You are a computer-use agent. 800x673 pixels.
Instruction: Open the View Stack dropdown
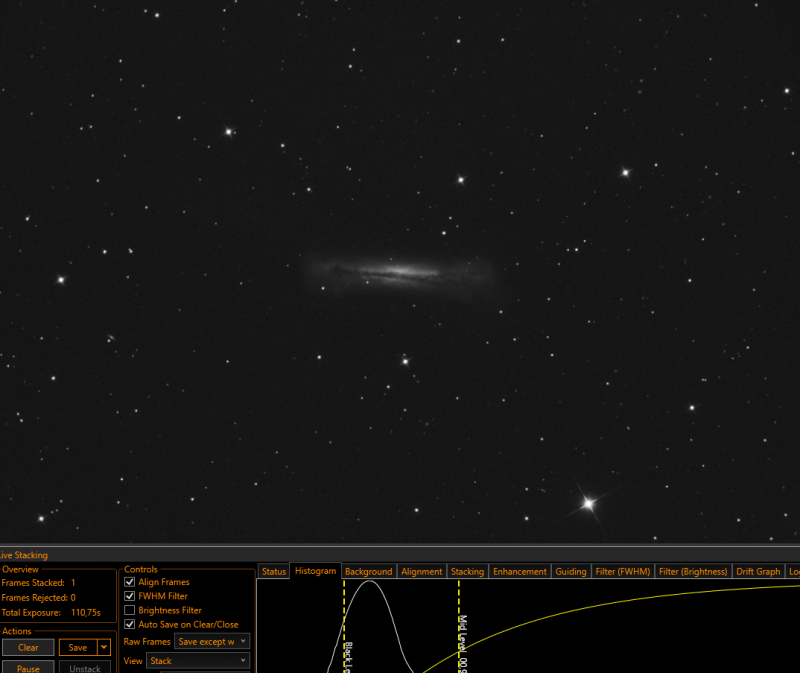198,661
